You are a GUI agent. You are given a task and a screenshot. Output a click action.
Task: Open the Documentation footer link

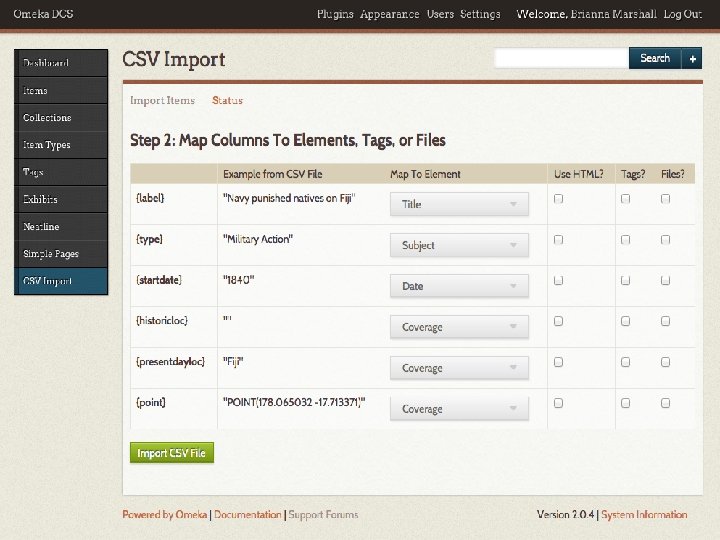pos(248,515)
